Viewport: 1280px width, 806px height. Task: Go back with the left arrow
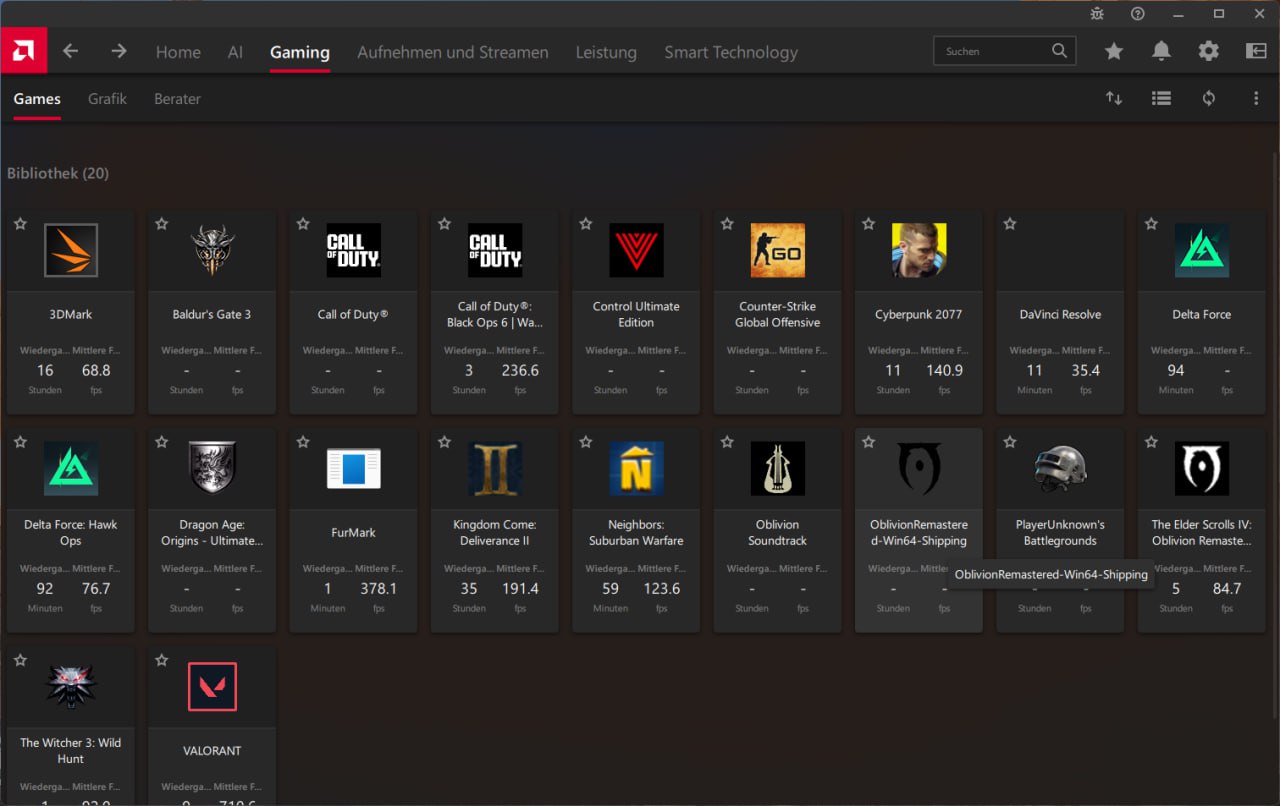(70, 51)
